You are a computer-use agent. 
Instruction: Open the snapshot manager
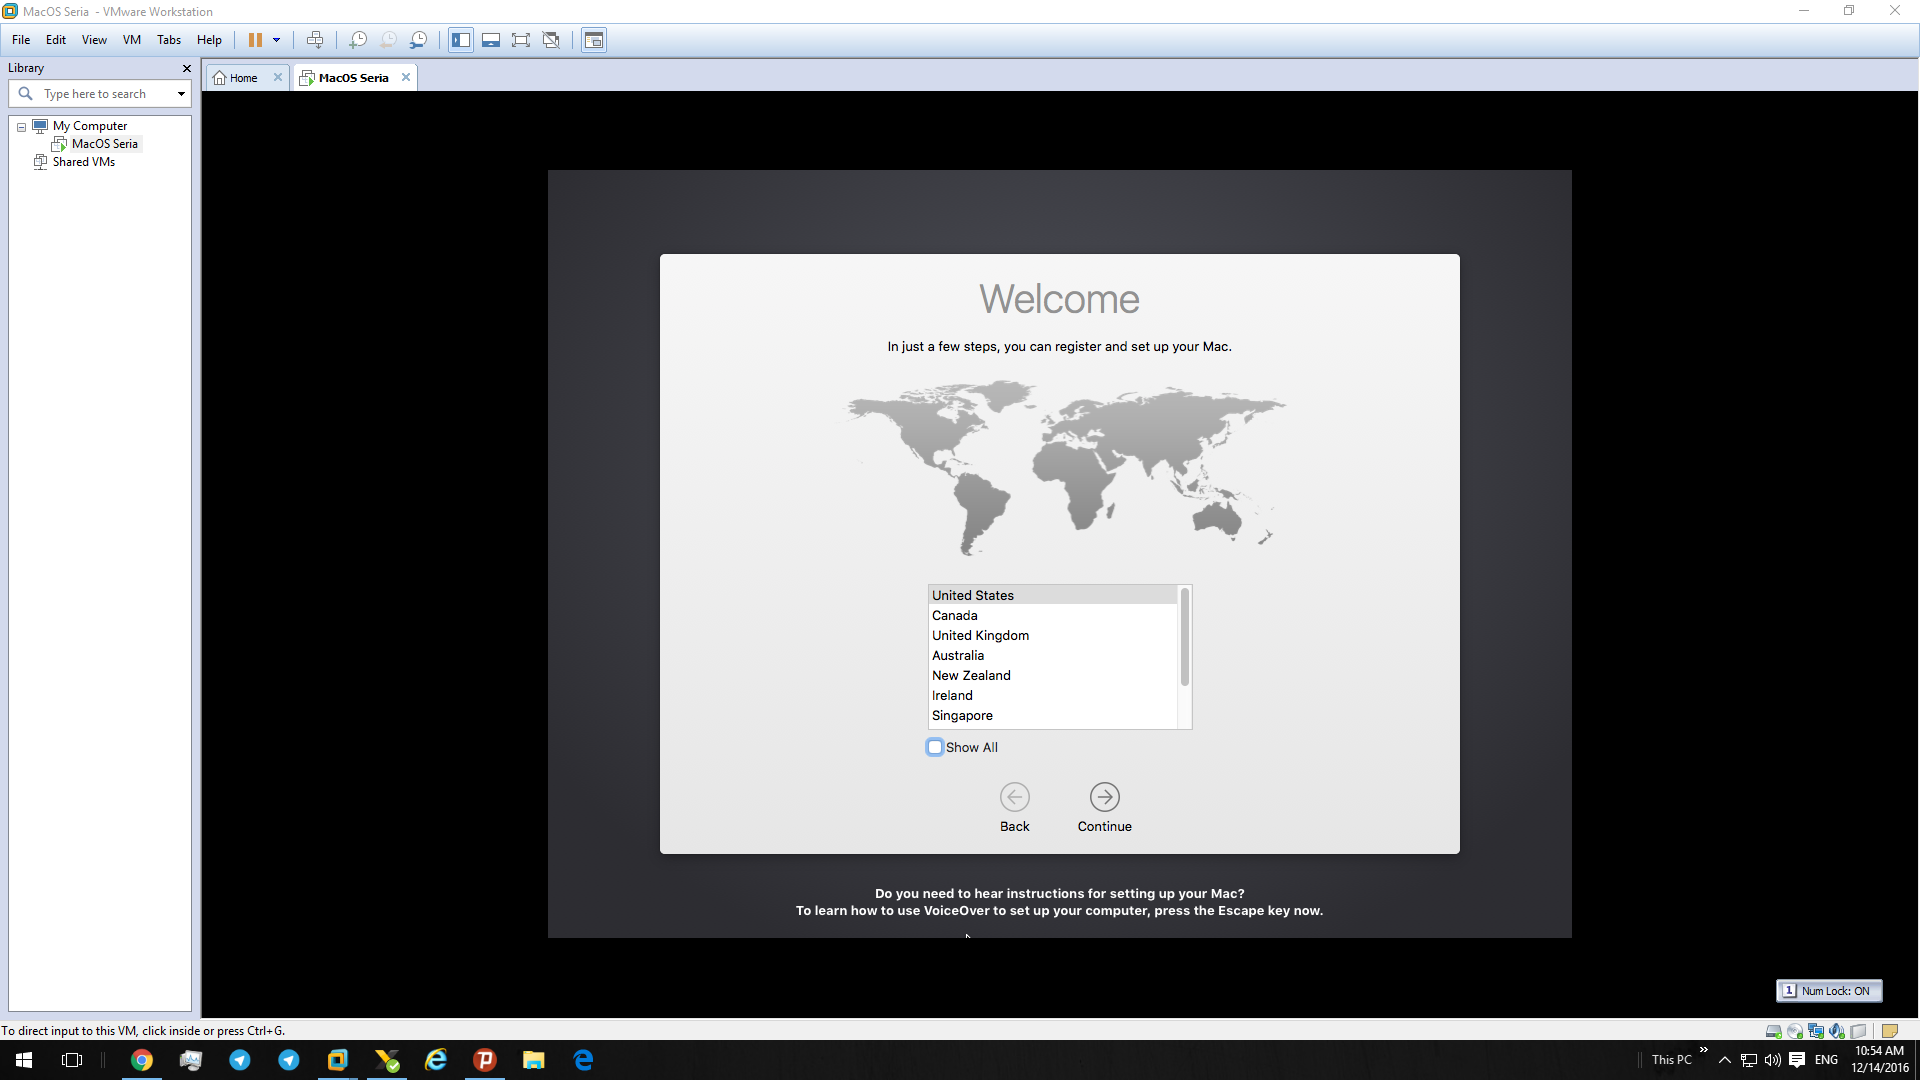coord(419,40)
